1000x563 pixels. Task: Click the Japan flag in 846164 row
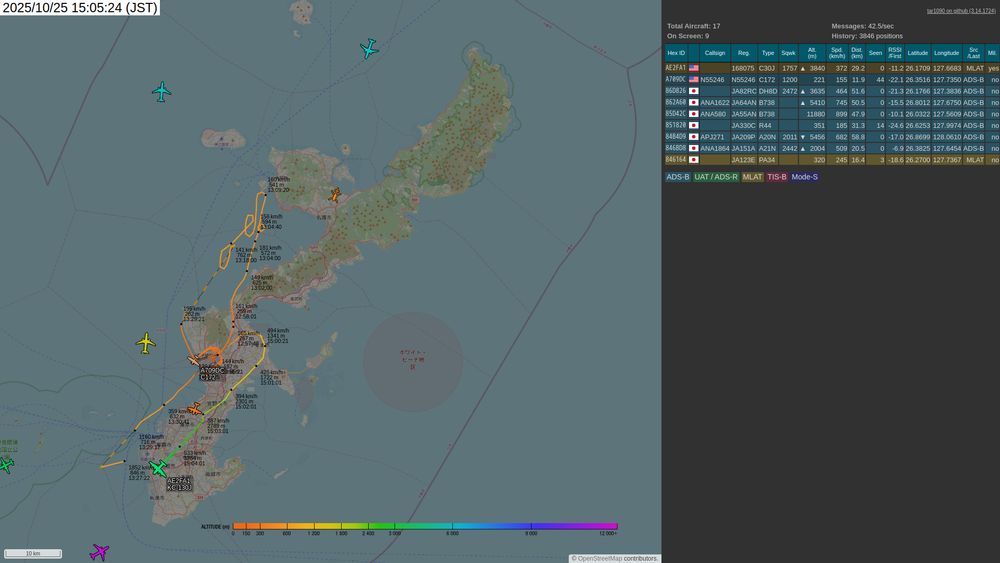(693, 160)
